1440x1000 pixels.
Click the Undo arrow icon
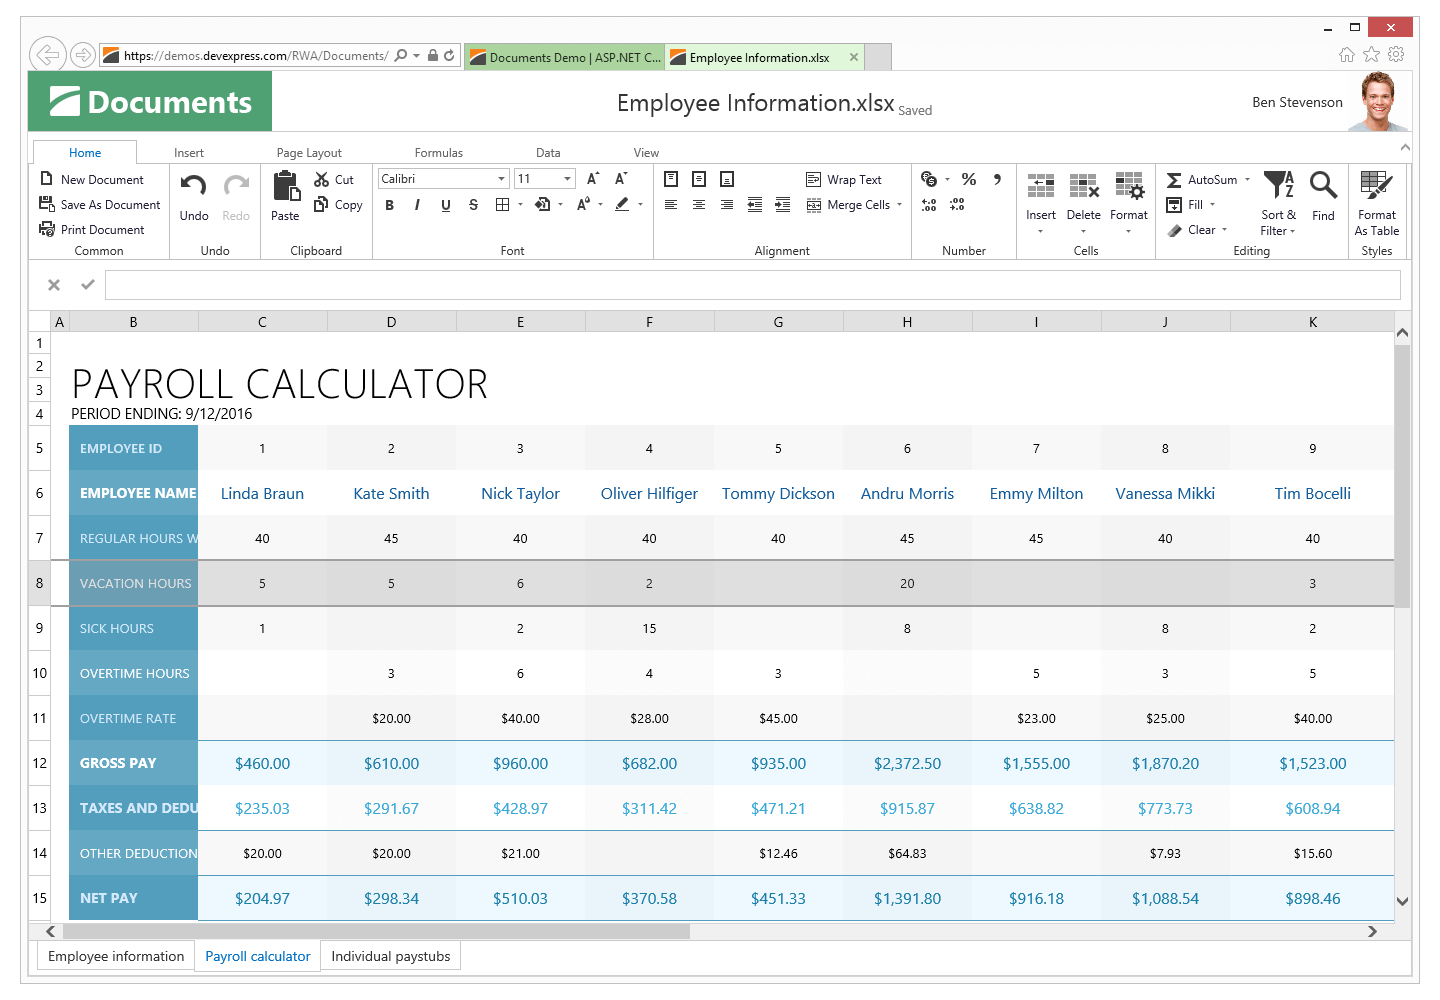point(193,186)
